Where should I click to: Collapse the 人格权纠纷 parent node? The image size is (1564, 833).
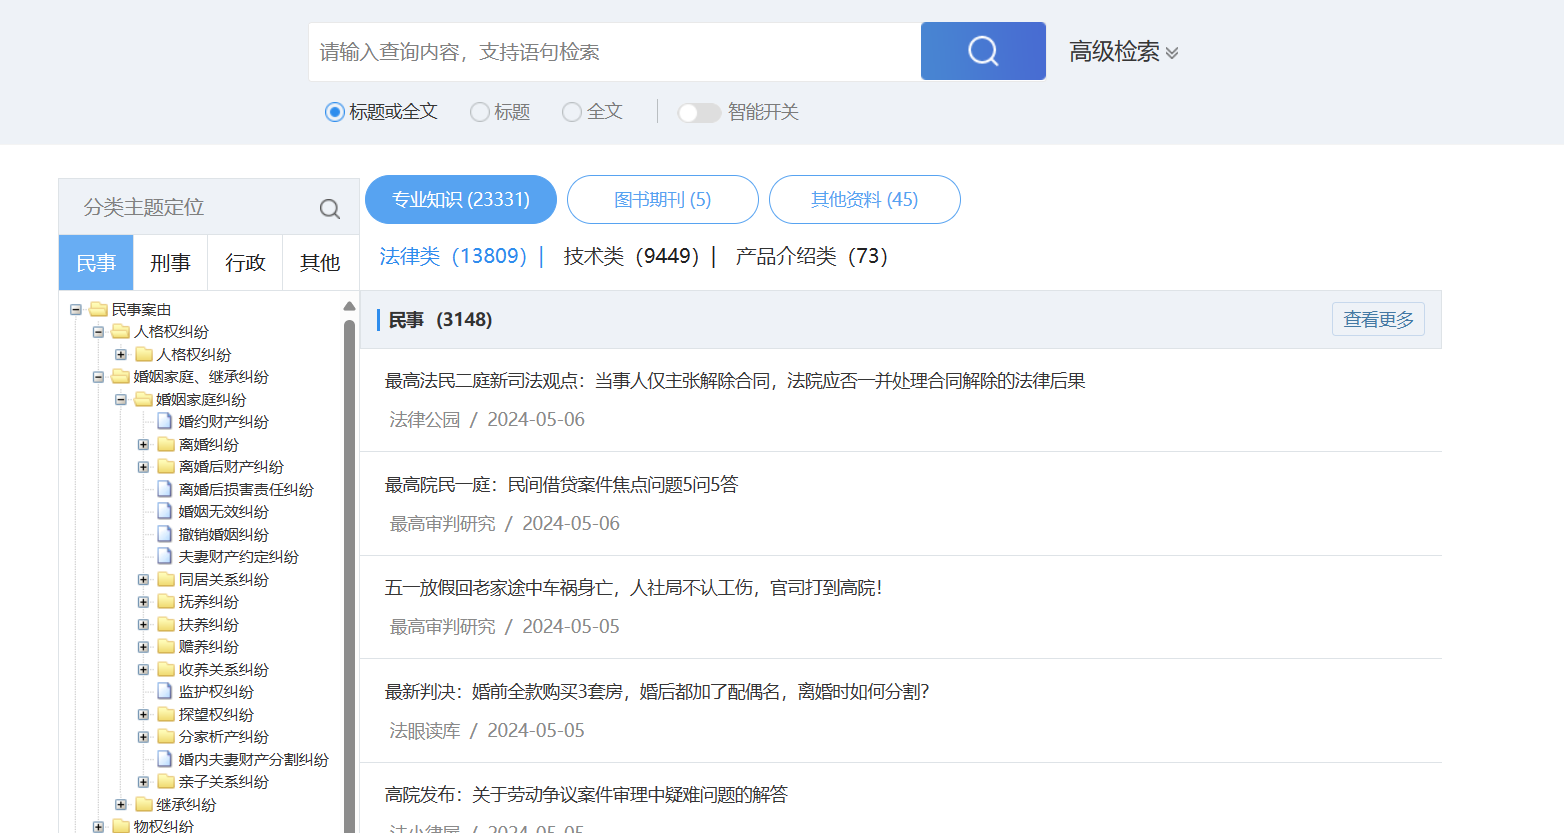[98, 332]
